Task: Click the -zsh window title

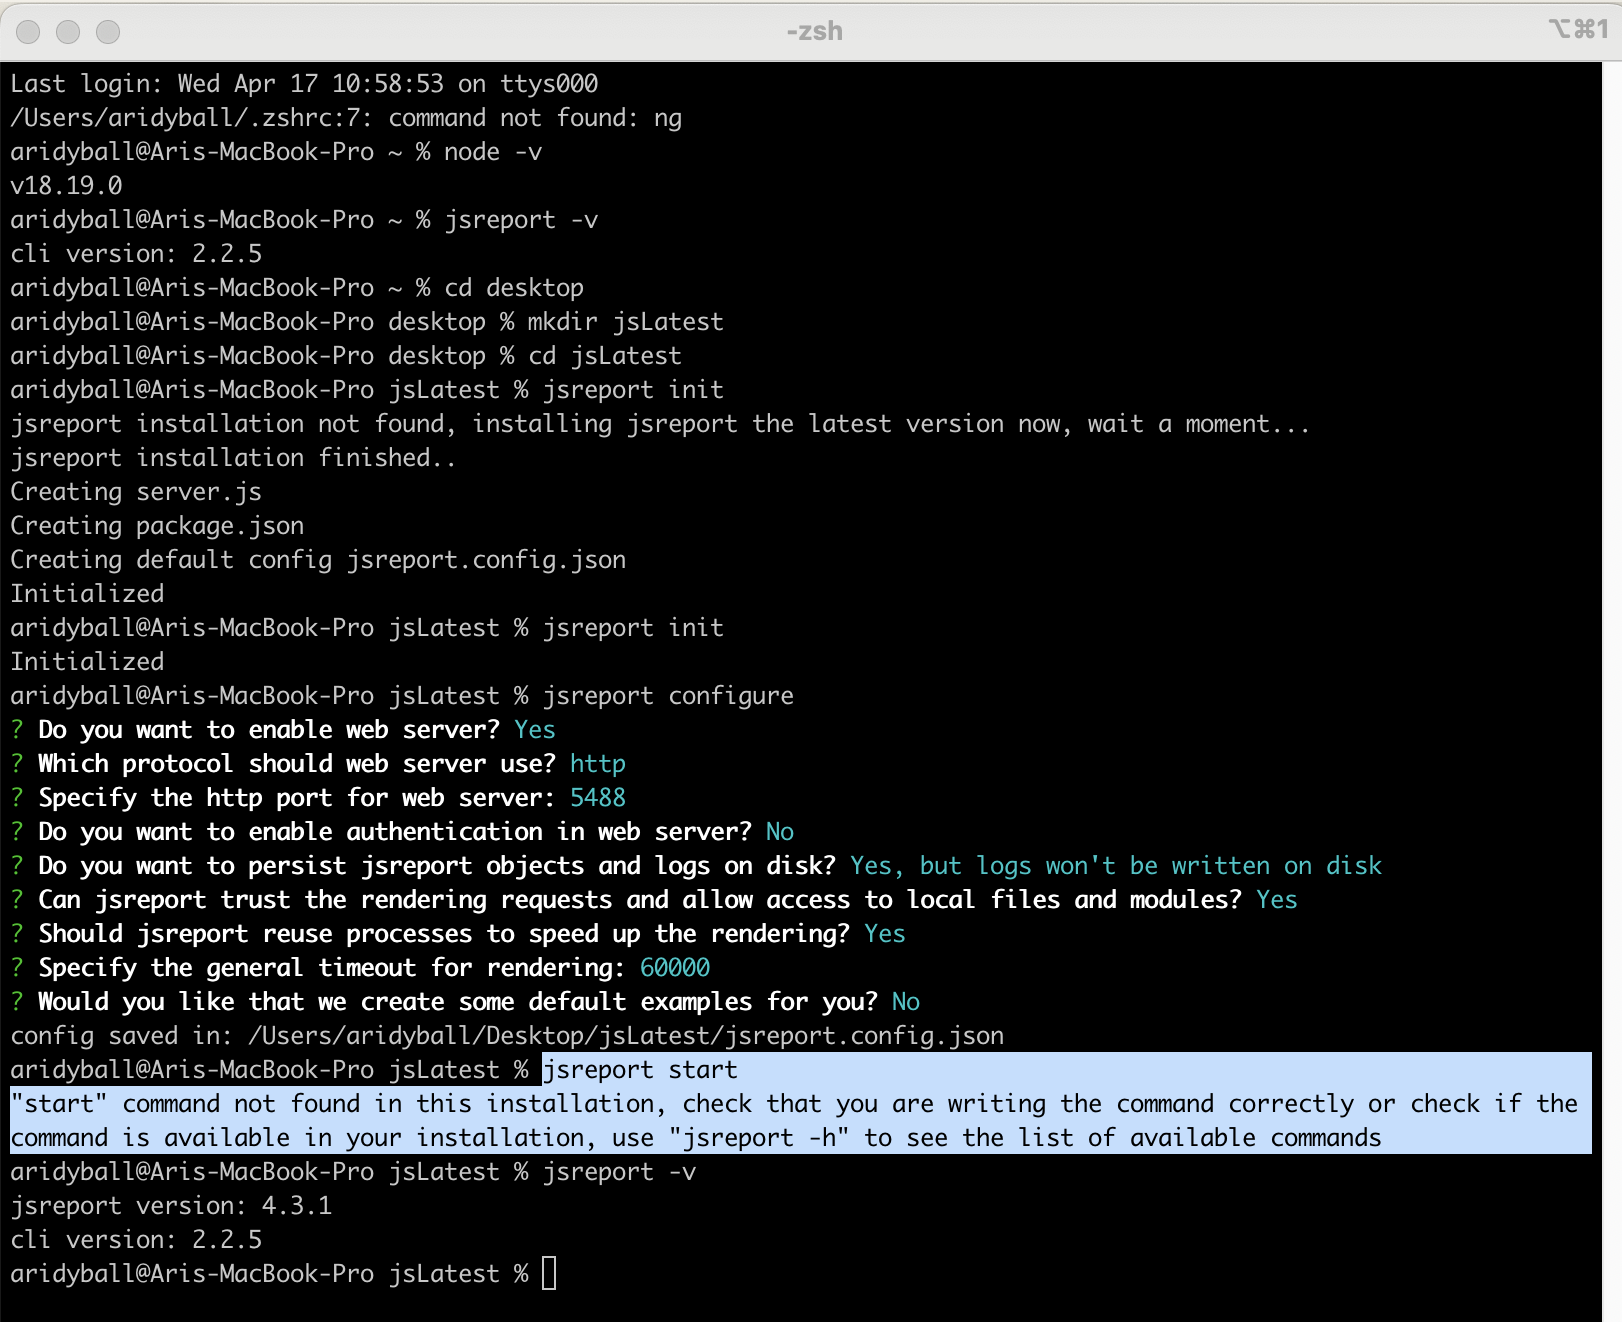Action: (813, 32)
